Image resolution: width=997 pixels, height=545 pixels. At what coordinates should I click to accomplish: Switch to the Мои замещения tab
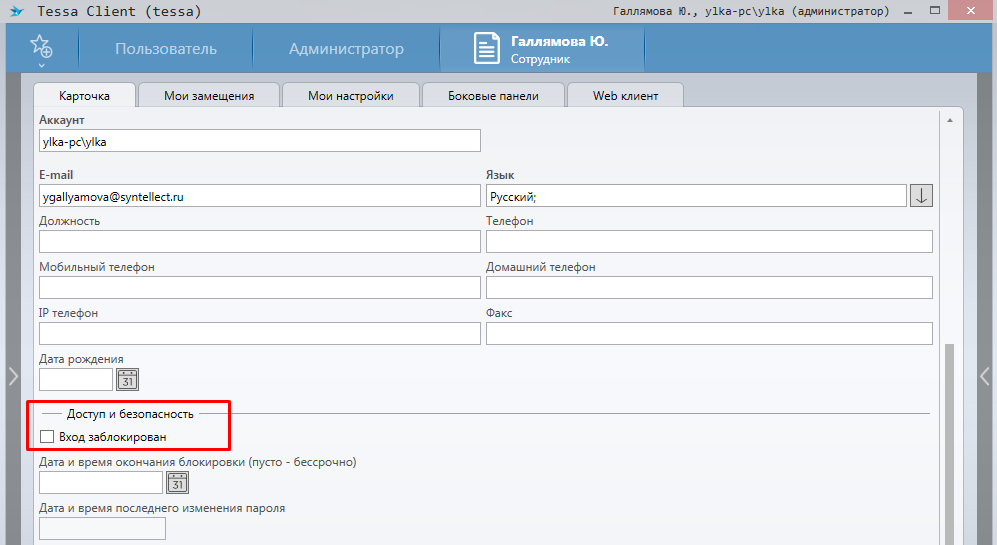tap(209, 96)
